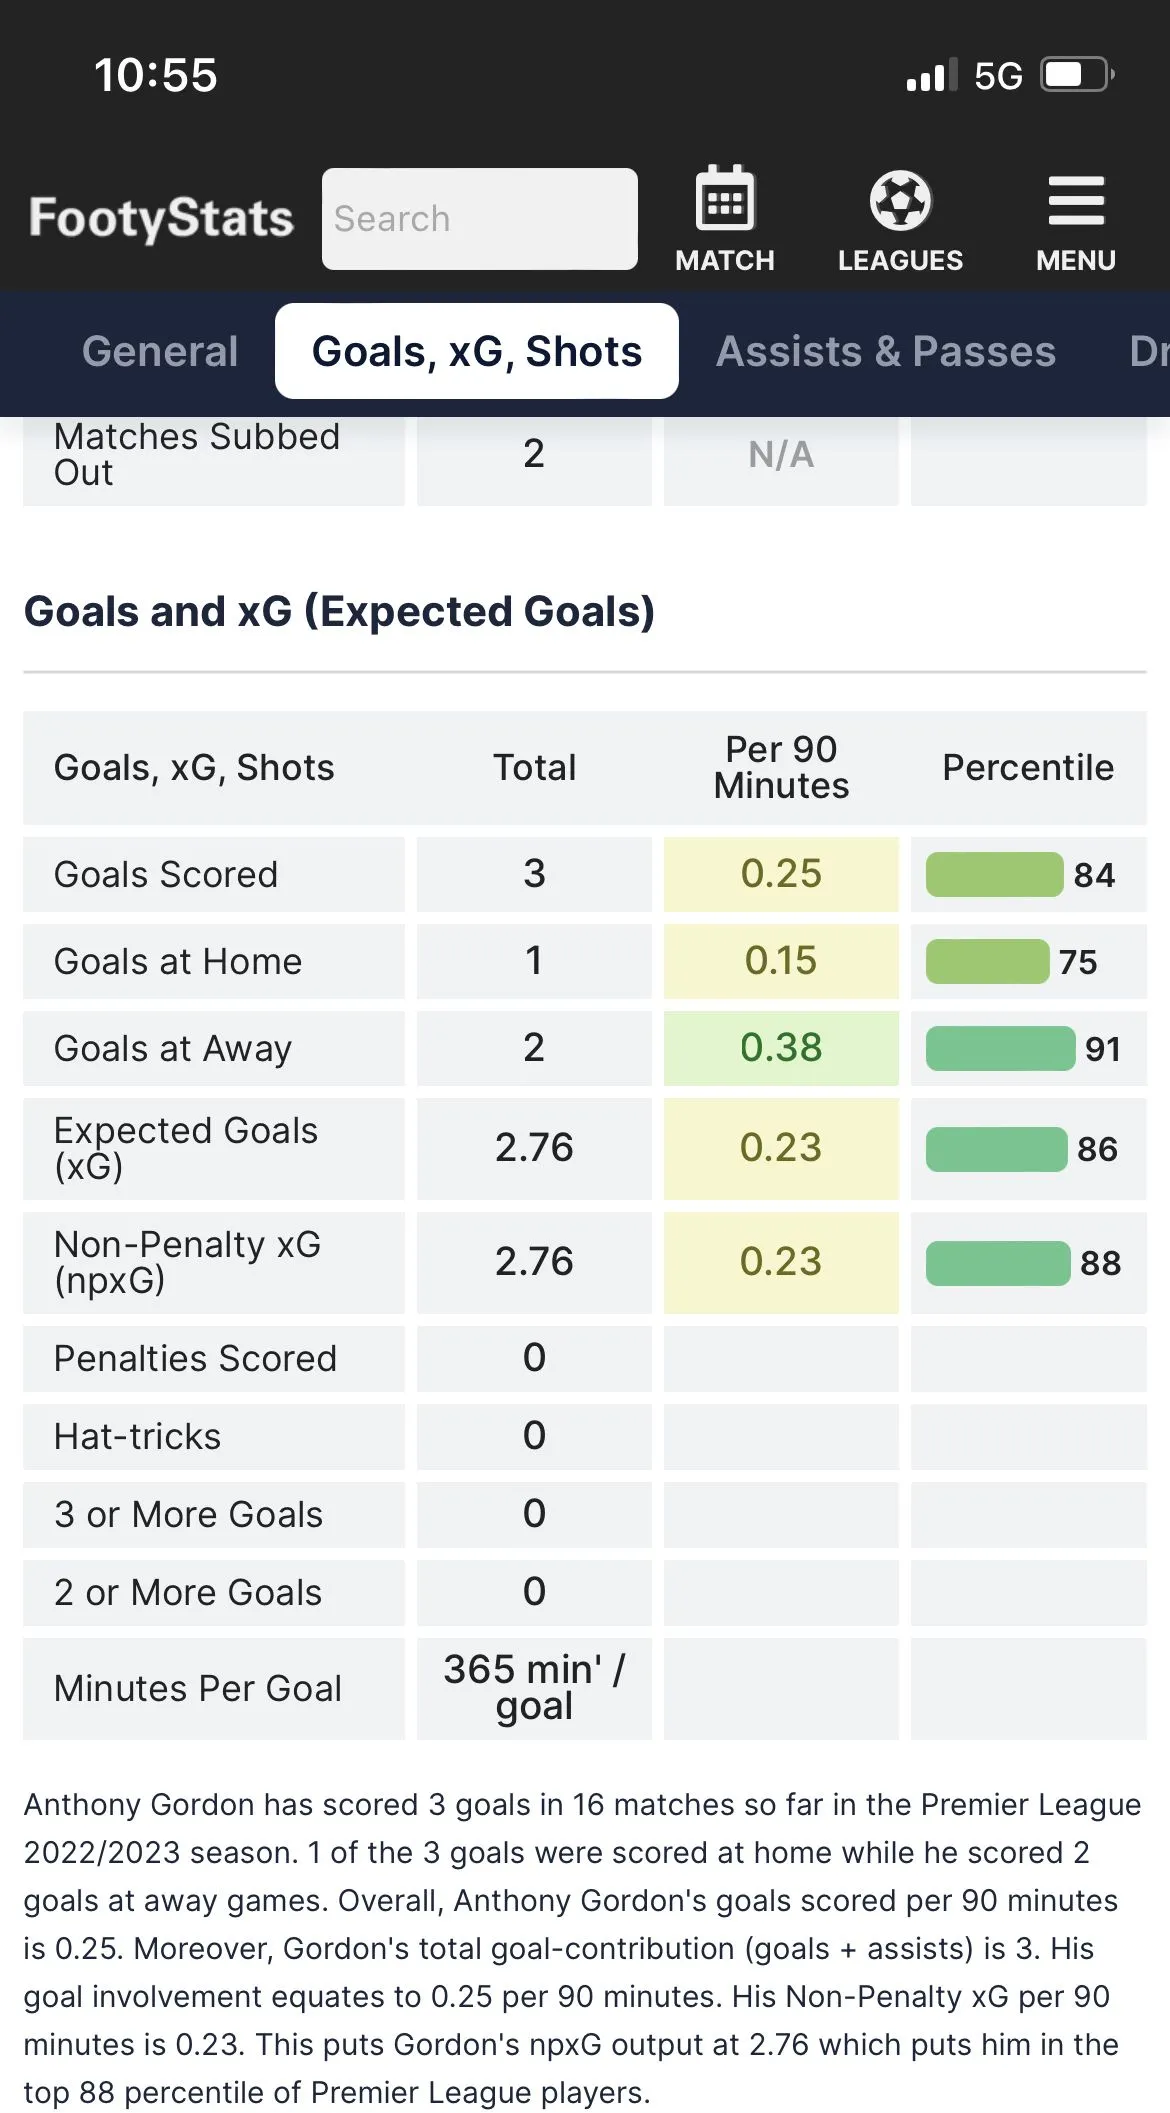Tap the Goals at Away percentile bar 91
This screenshot has height=2113, width=1170.
(x=1000, y=1049)
